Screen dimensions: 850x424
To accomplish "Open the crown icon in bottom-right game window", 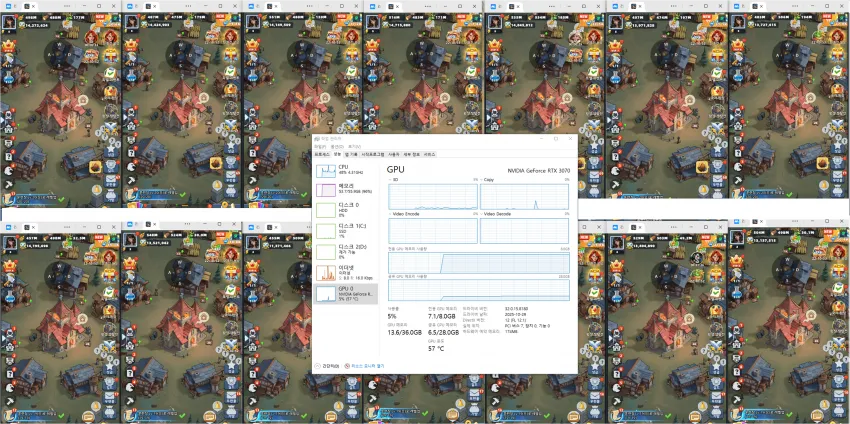I will tap(737, 261).
